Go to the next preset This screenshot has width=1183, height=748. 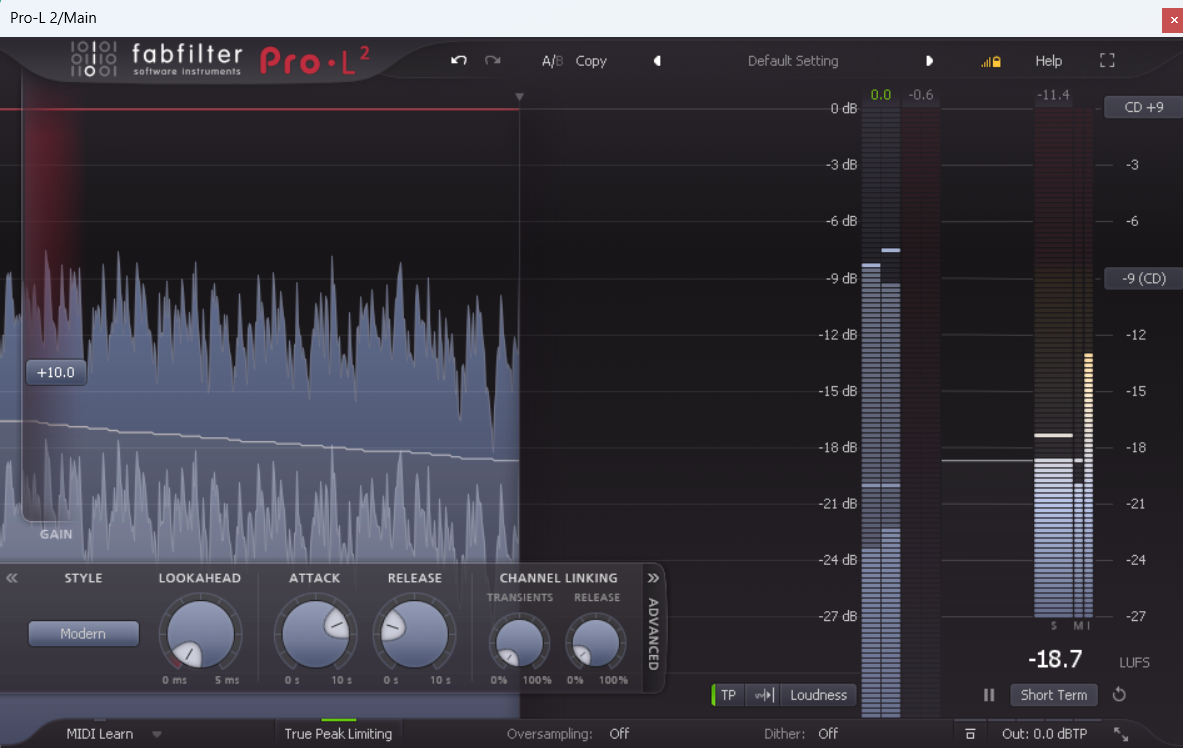(x=930, y=60)
